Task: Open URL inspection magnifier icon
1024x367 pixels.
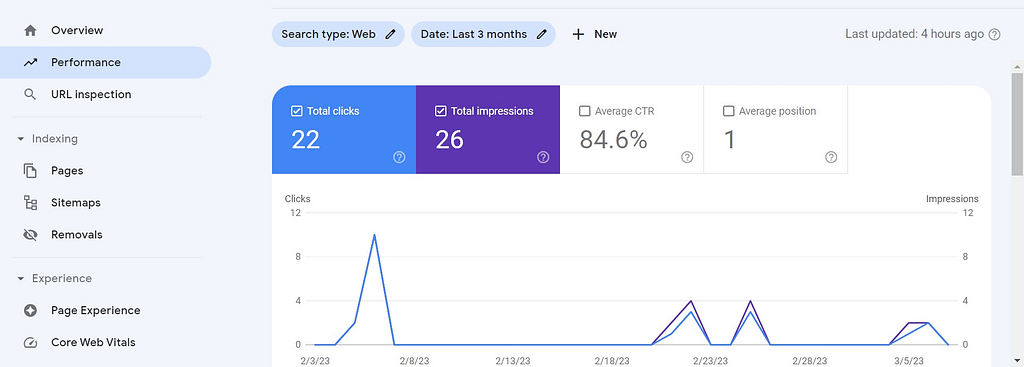Action: pos(30,94)
